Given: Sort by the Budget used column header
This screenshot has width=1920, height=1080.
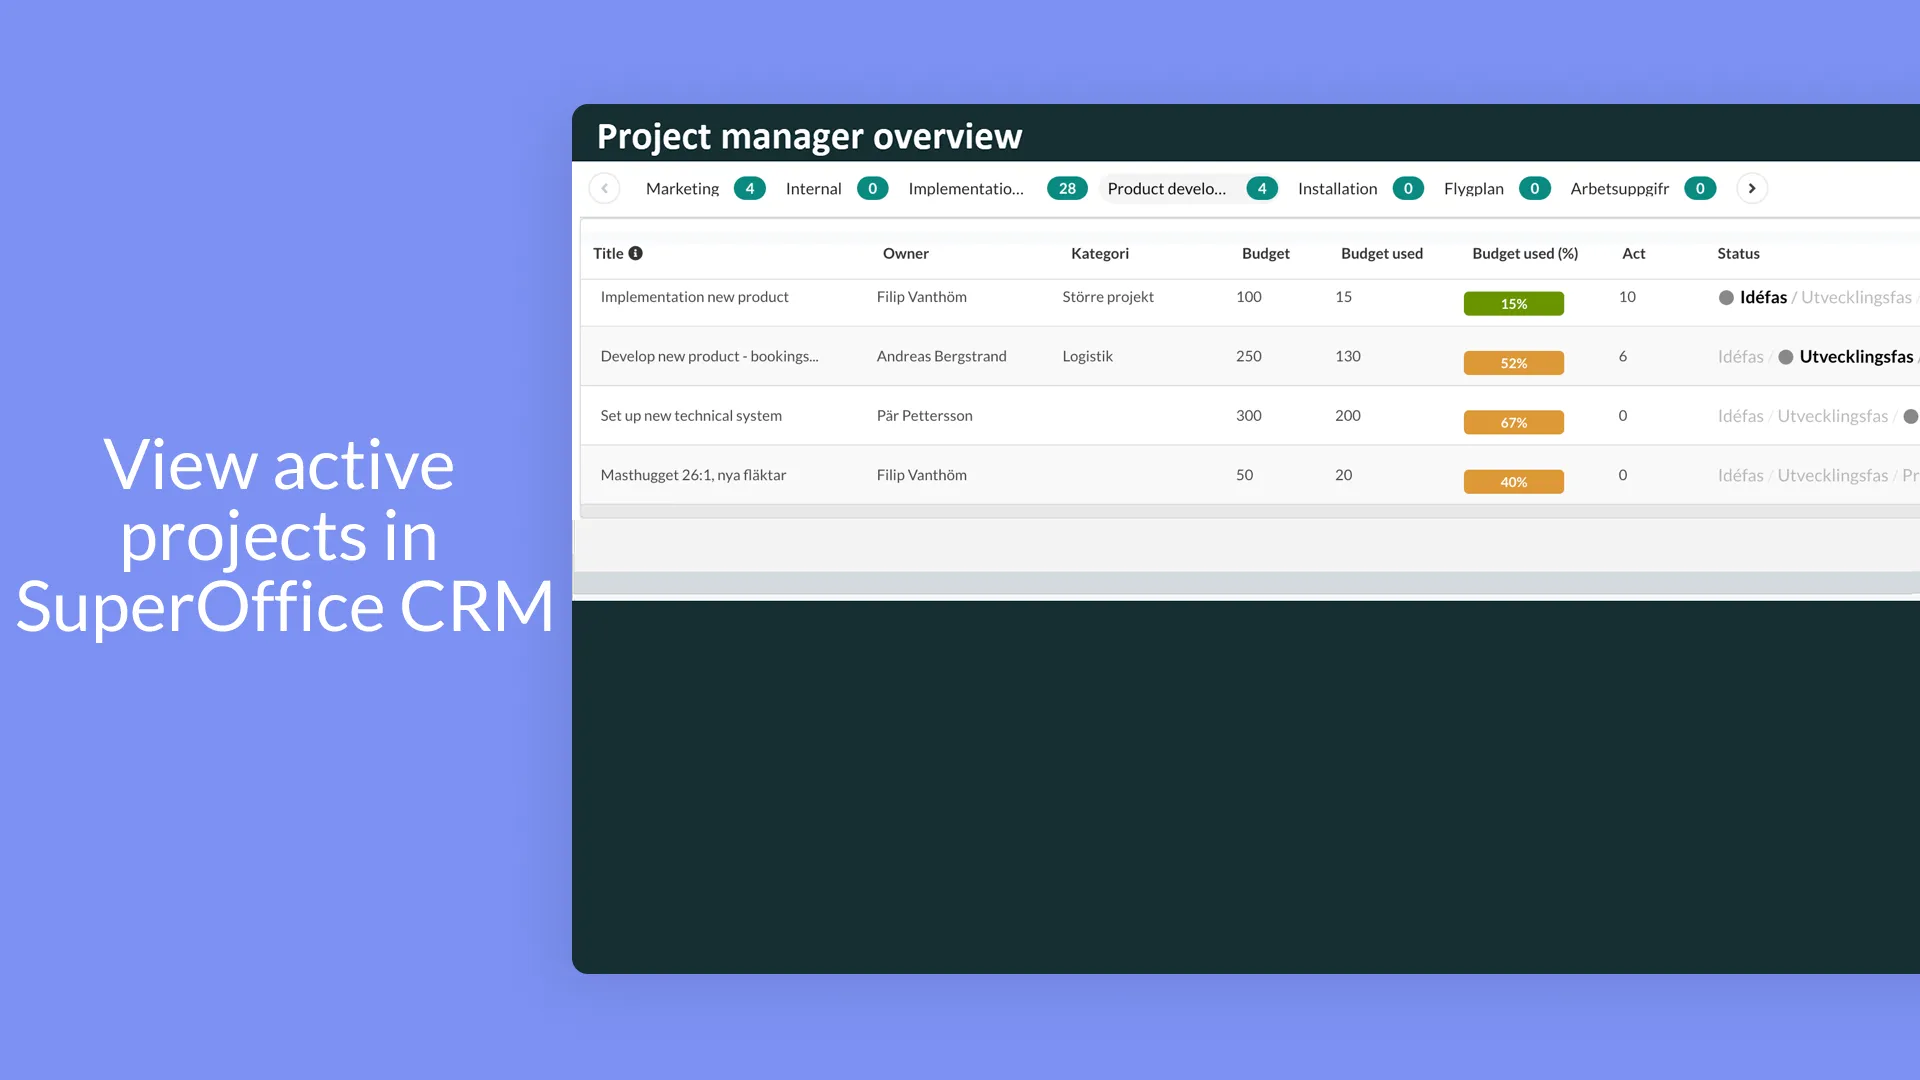Looking at the screenshot, I should pos(1381,253).
